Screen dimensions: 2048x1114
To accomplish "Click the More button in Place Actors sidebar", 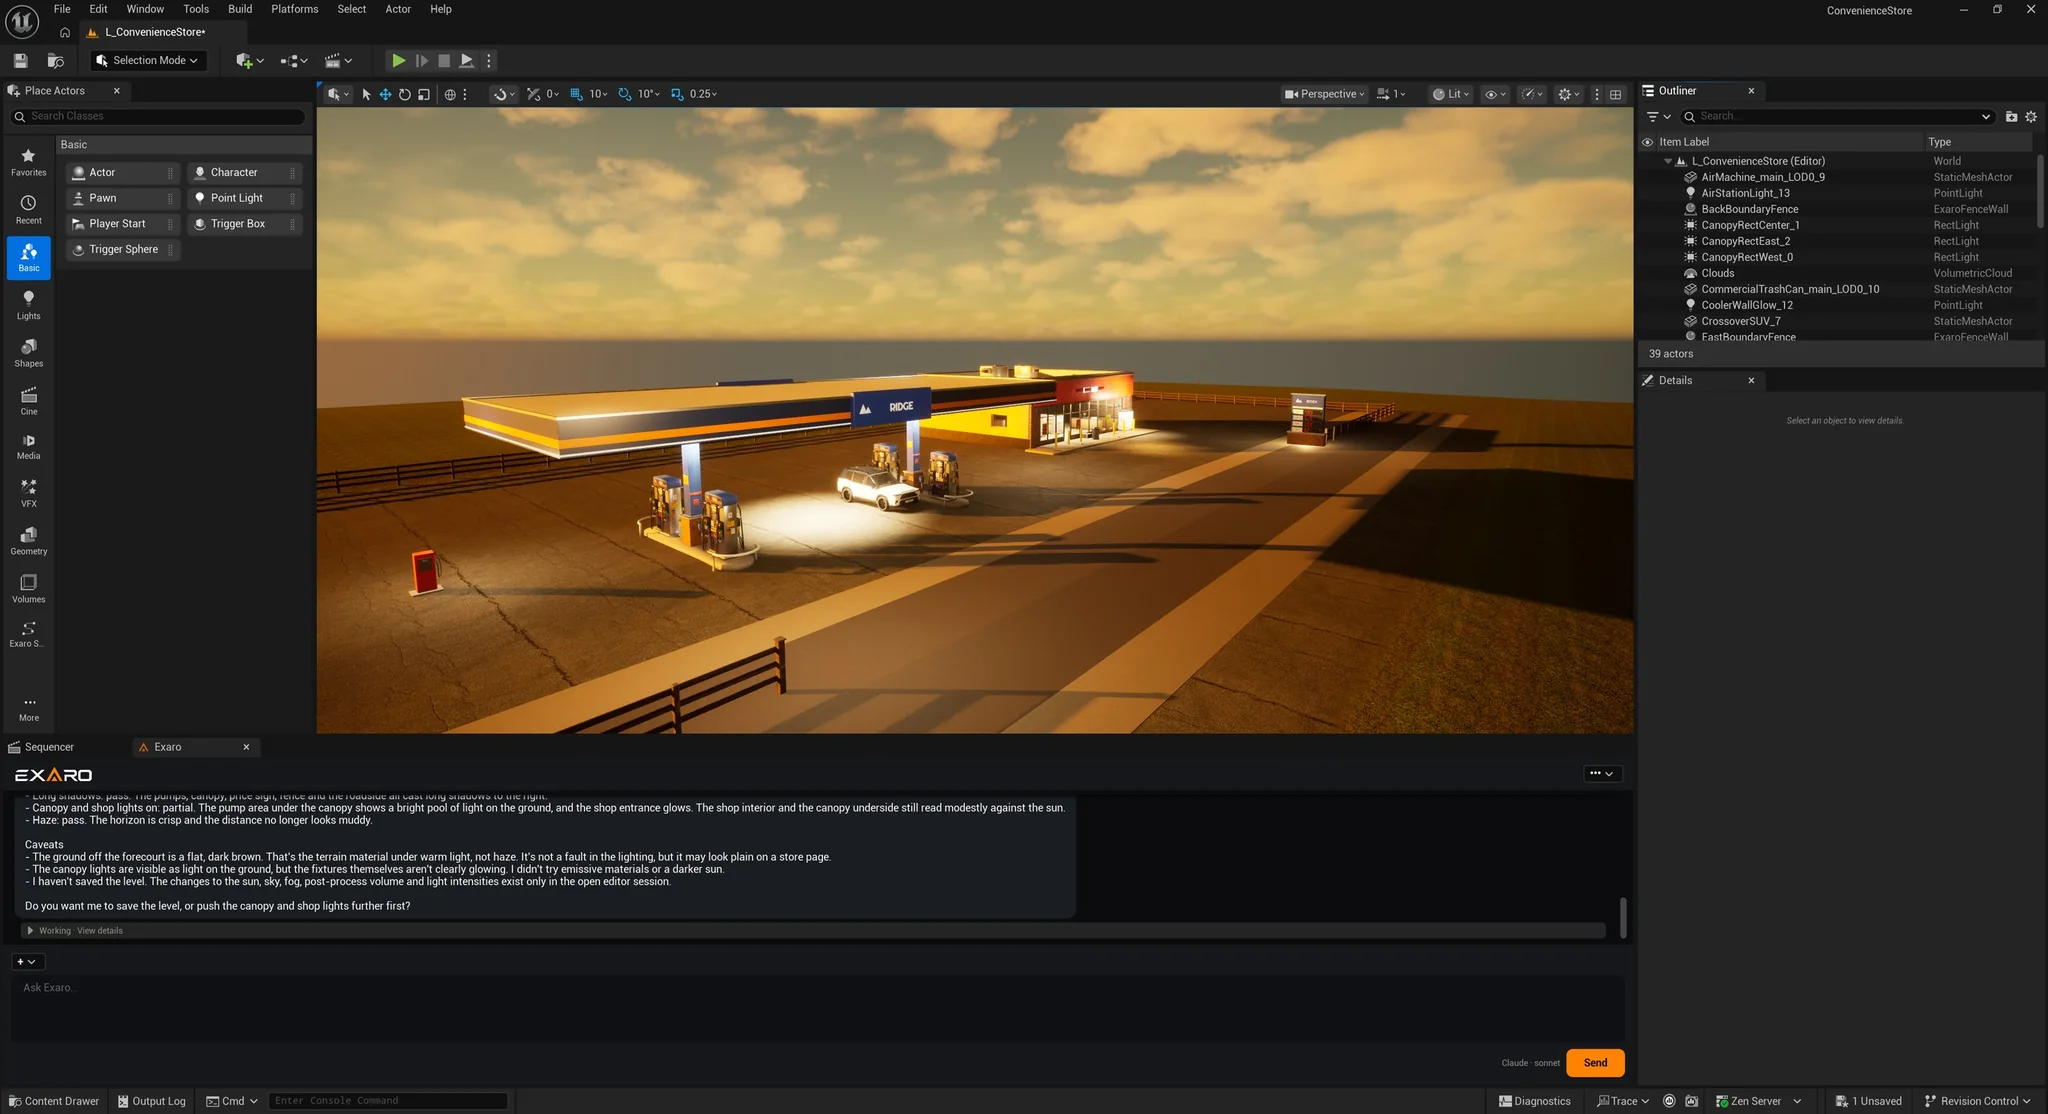I will click(x=29, y=708).
